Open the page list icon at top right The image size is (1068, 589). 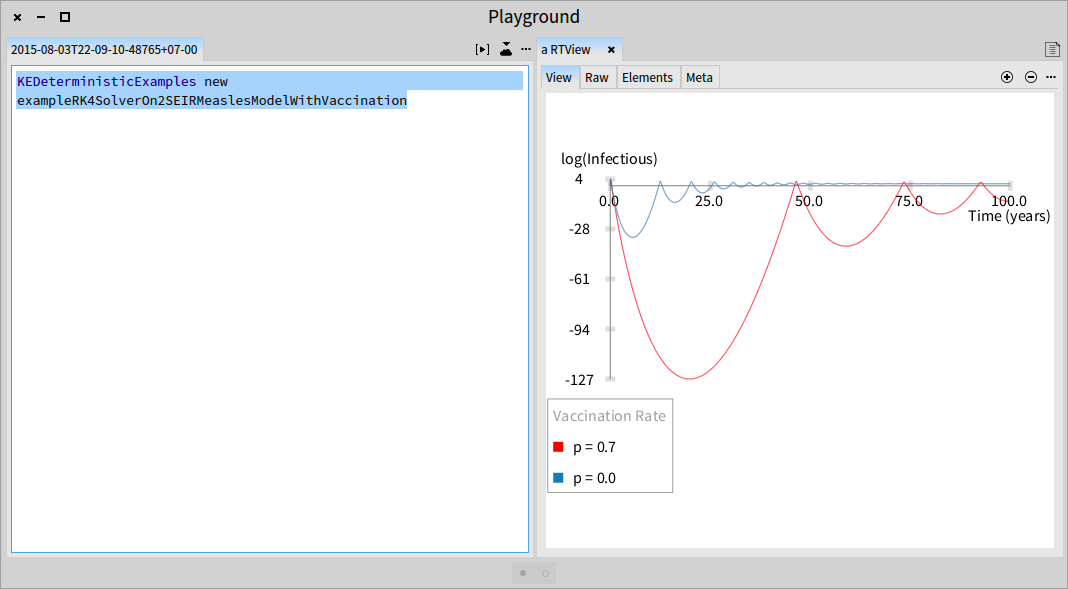[x=1052, y=49]
